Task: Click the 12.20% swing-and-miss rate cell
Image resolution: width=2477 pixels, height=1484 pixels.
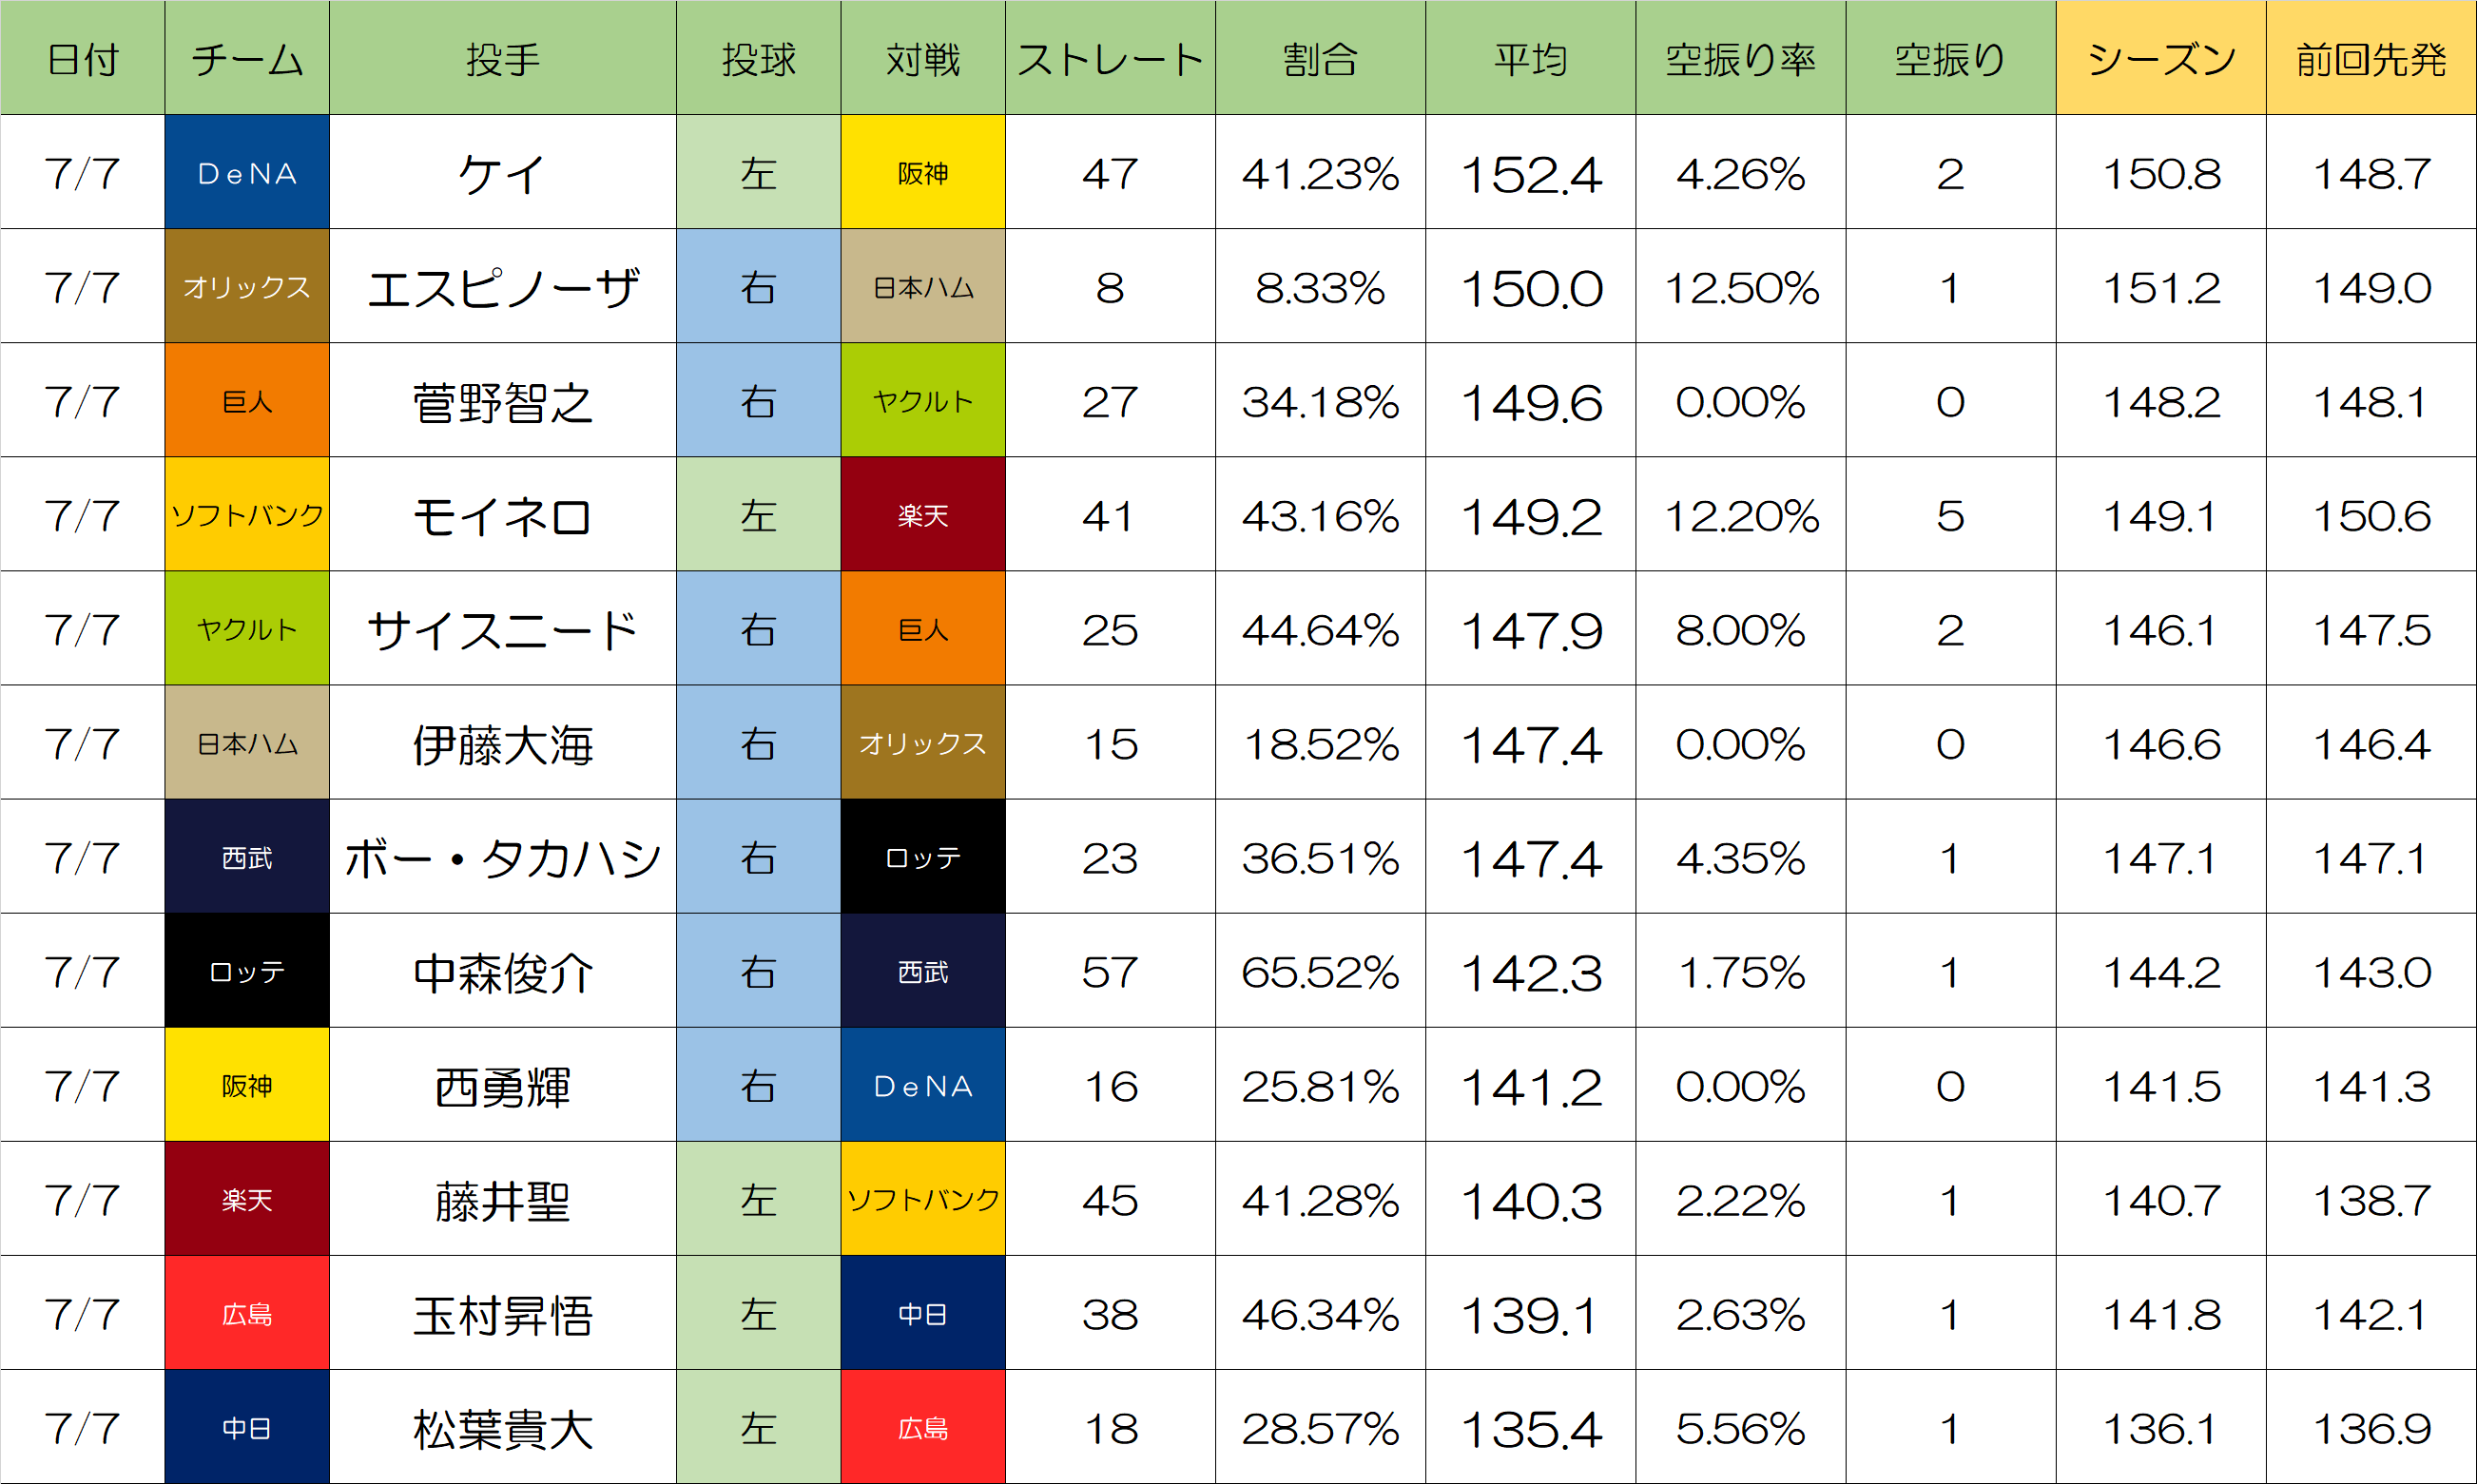Action: pyautogui.click(x=1740, y=515)
